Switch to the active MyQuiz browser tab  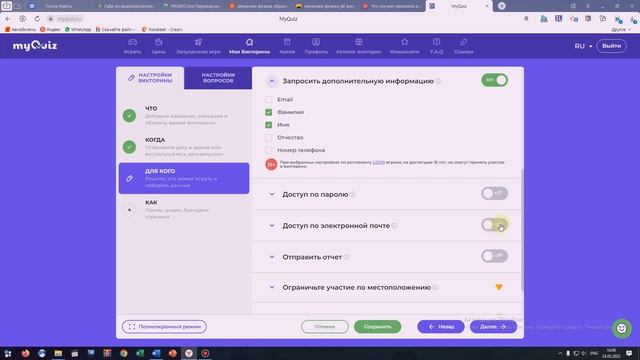(458, 6)
